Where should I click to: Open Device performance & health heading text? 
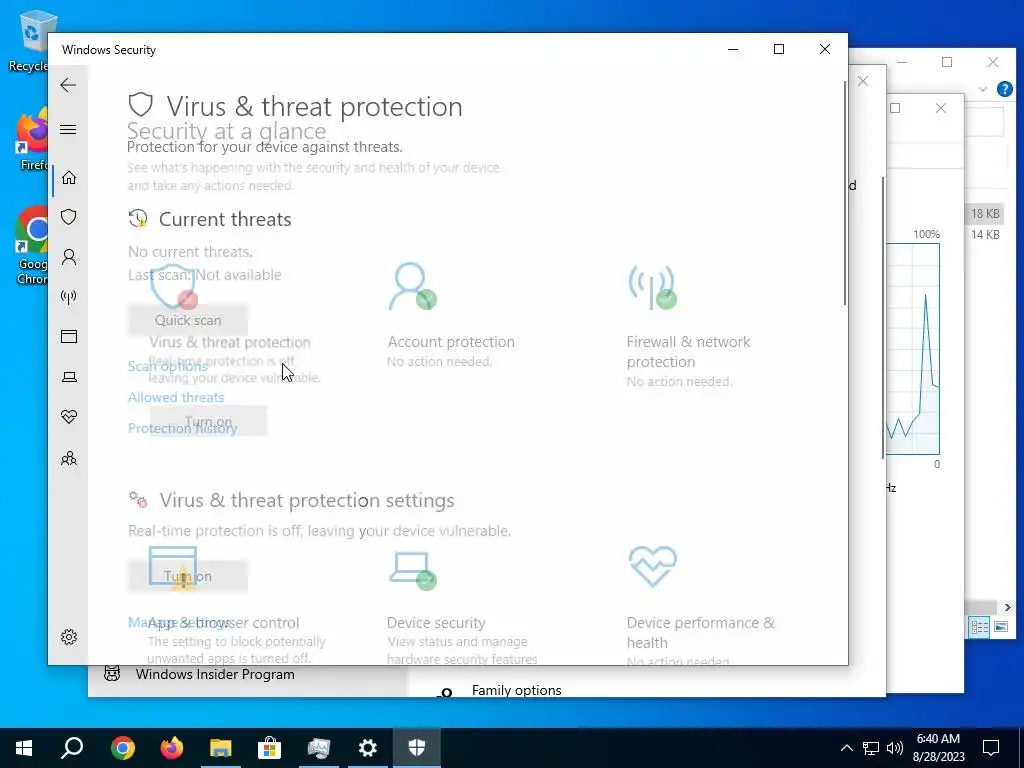(x=701, y=632)
